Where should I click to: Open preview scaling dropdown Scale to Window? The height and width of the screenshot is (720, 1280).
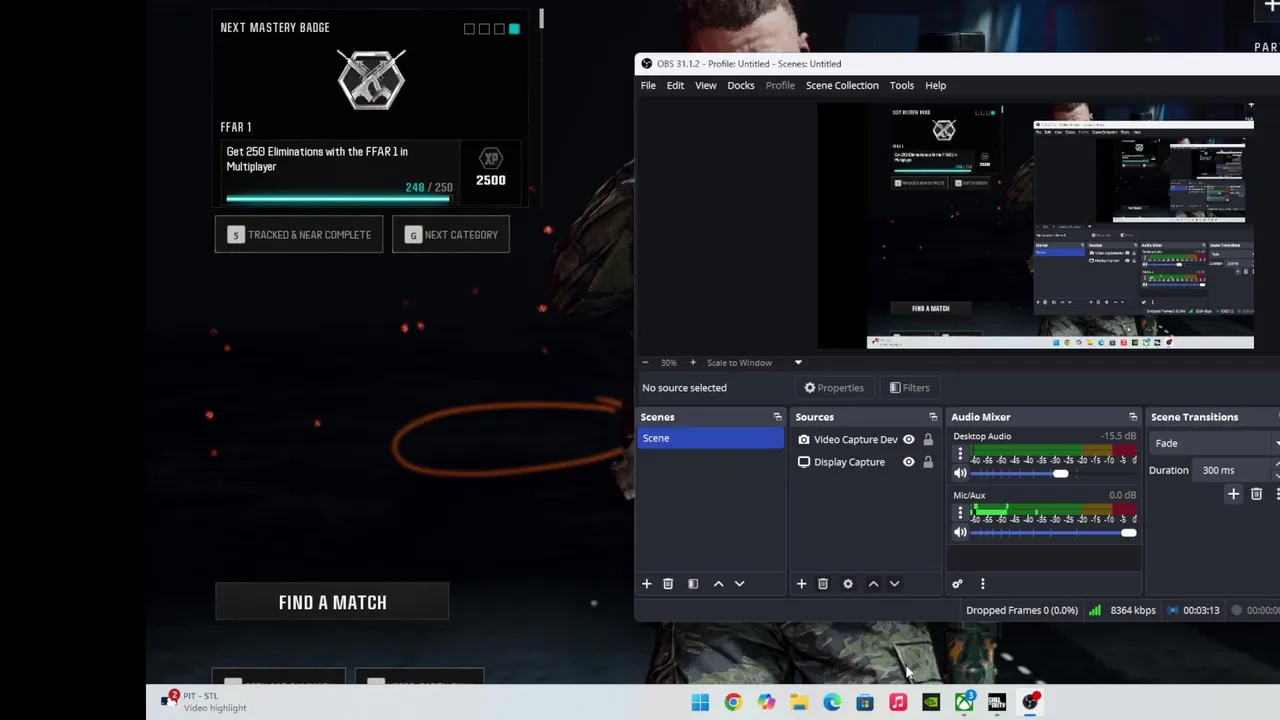point(754,363)
